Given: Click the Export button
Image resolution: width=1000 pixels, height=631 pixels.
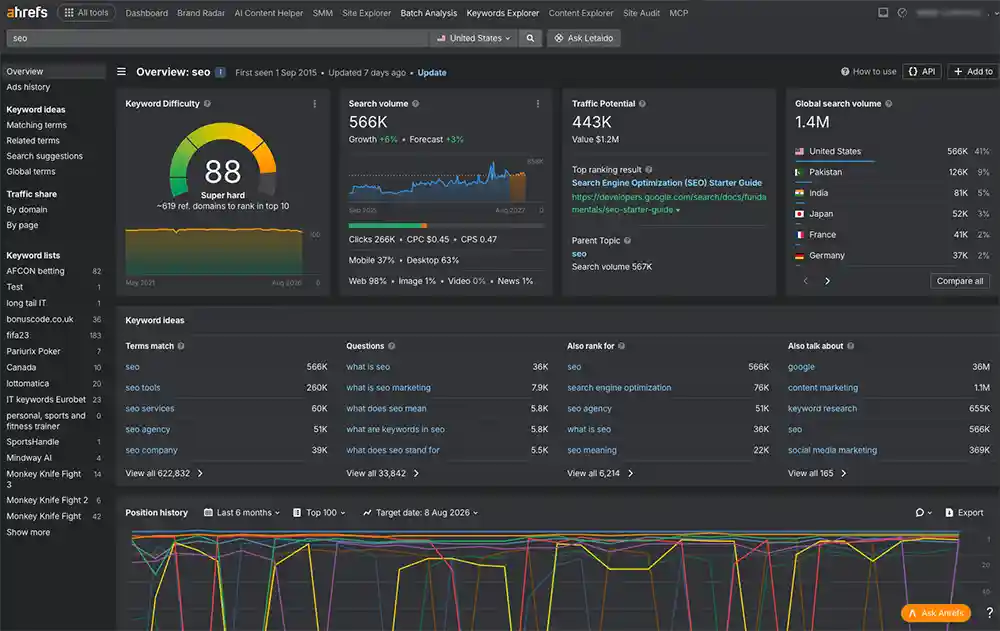Looking at the screenshot, I should pos(964,512).
